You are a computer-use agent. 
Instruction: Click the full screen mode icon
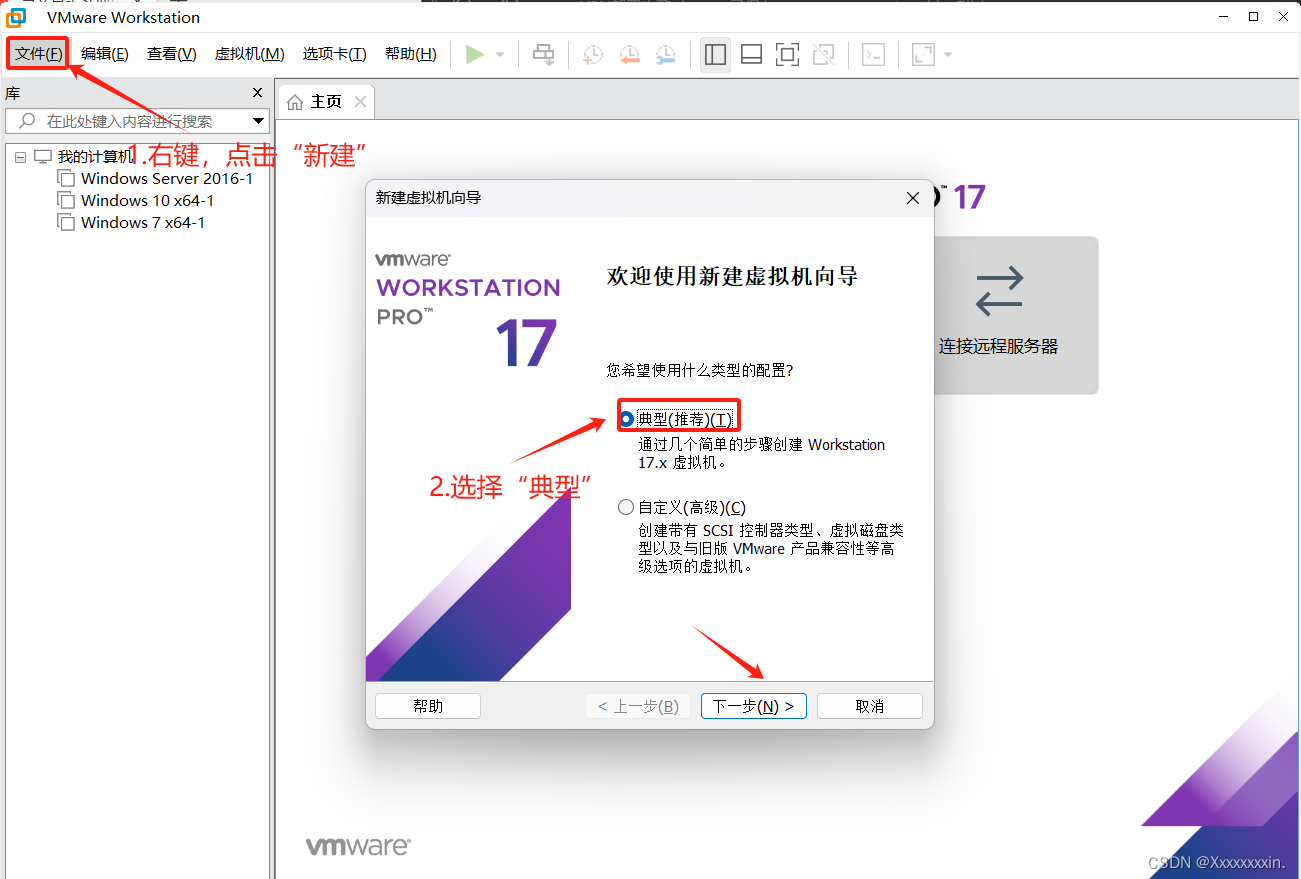pos(788,54)
